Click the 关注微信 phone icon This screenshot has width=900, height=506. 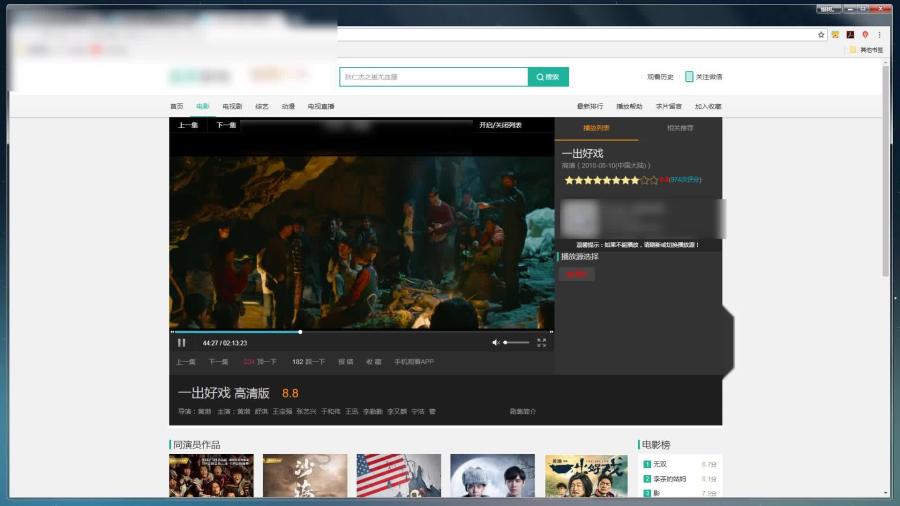689,77
